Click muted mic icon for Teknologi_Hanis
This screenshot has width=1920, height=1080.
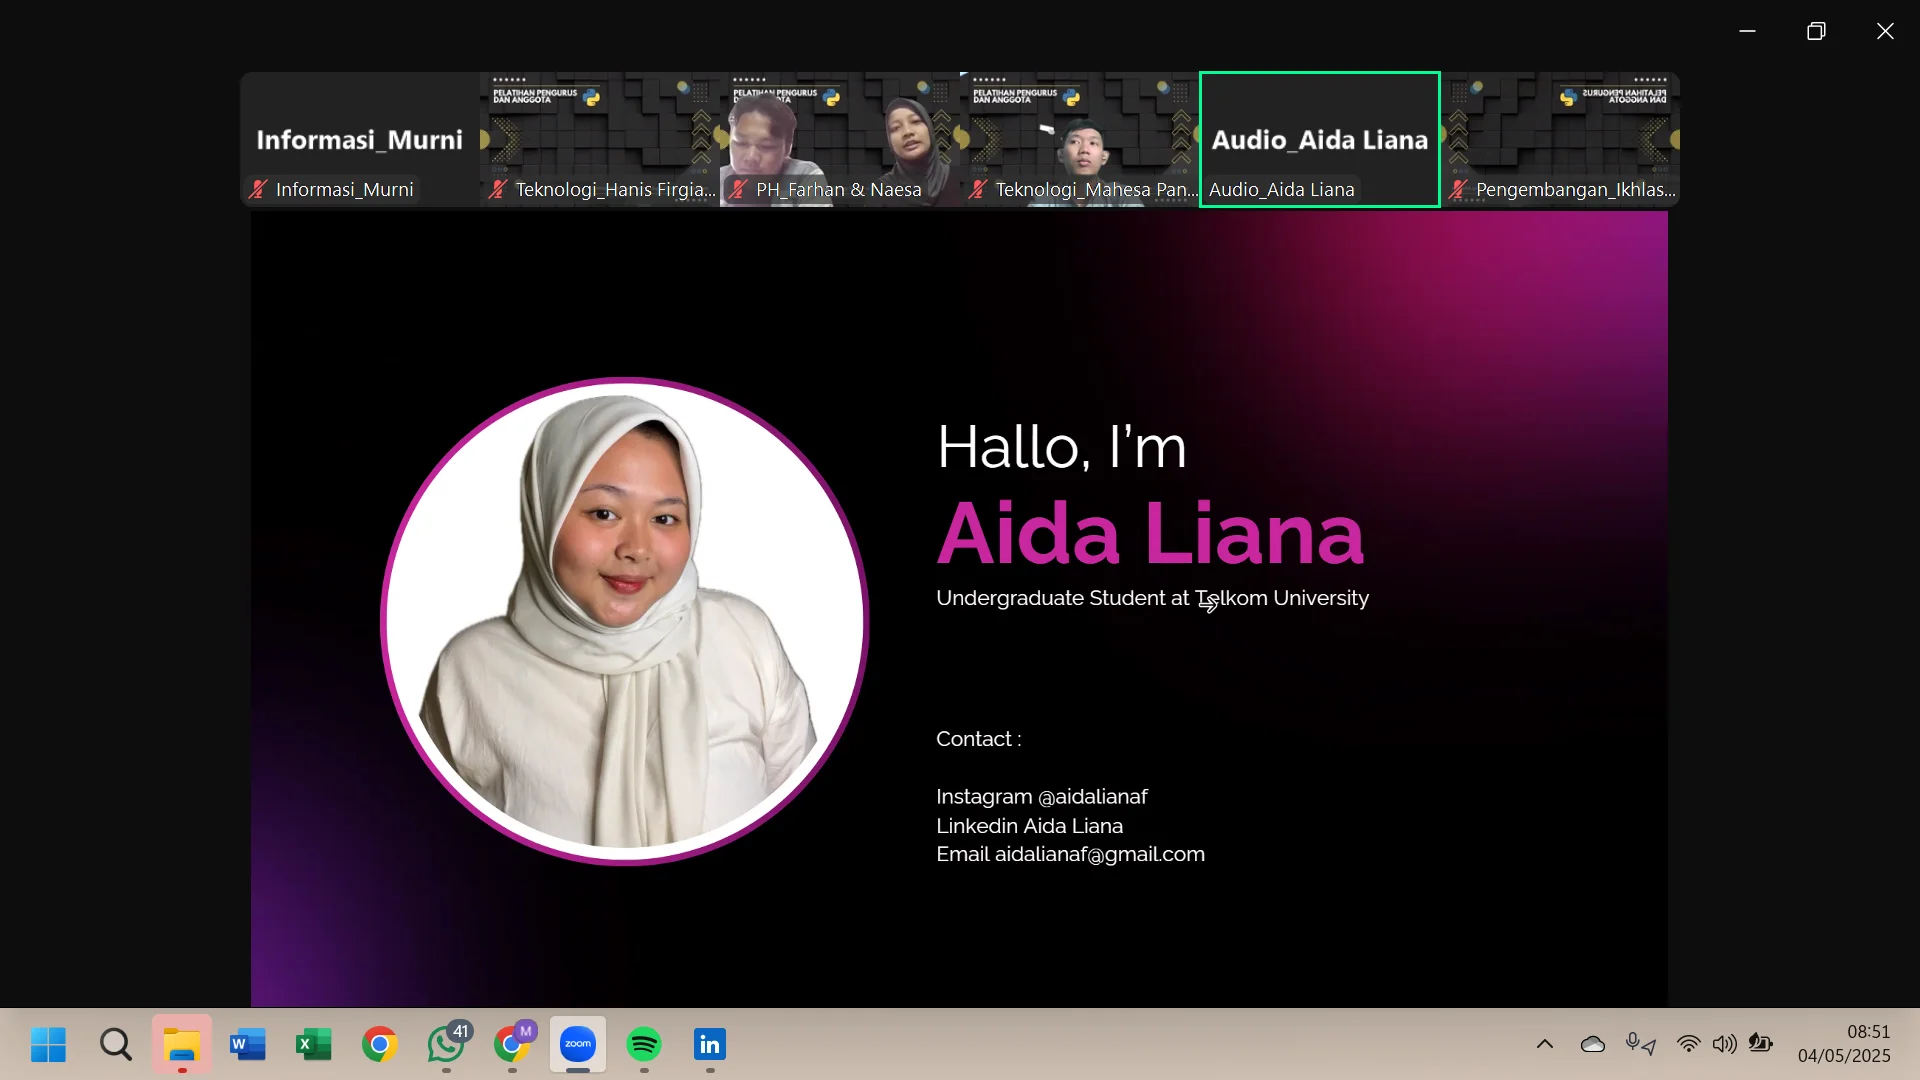pos(498,189)
